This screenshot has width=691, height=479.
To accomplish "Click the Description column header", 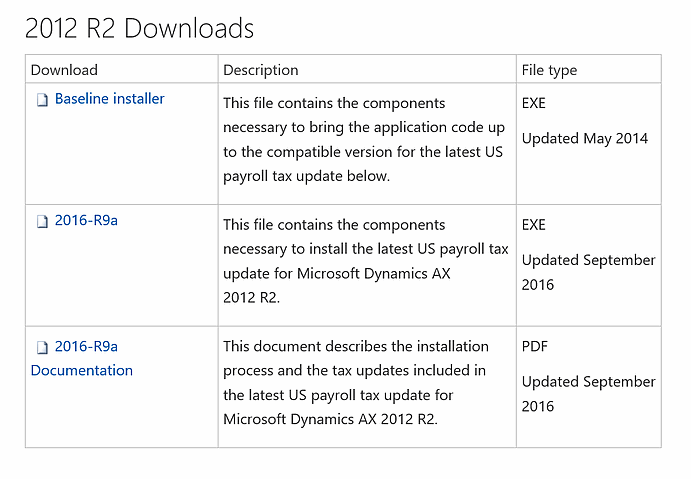I will click(x=260, y=70).
